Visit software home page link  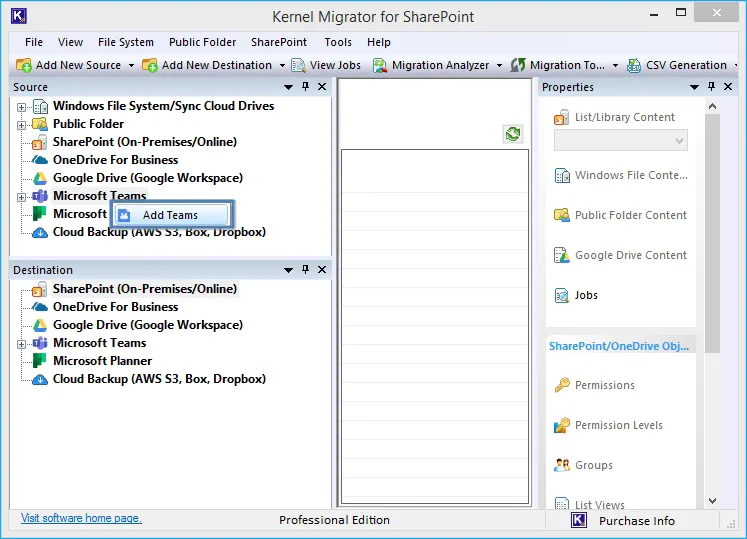pyautogui.click(x=81, y=518)
